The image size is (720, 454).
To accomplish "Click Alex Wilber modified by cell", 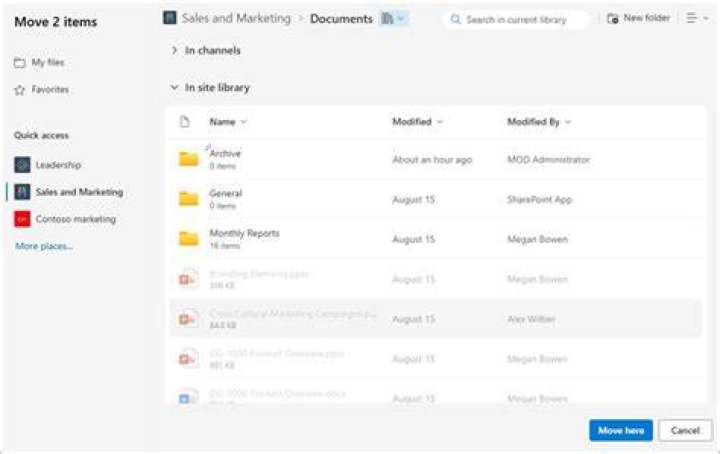I will (531, 319).
